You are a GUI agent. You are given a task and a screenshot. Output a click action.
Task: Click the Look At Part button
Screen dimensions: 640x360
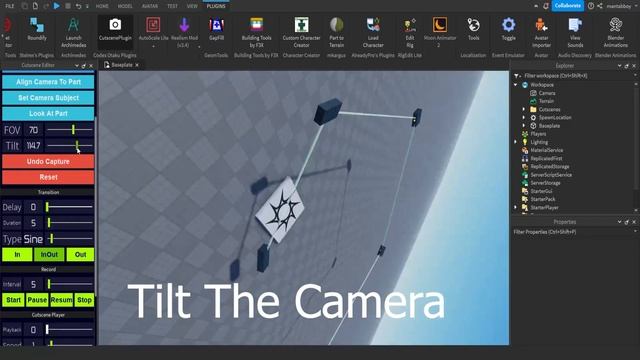tap(48, 113)
